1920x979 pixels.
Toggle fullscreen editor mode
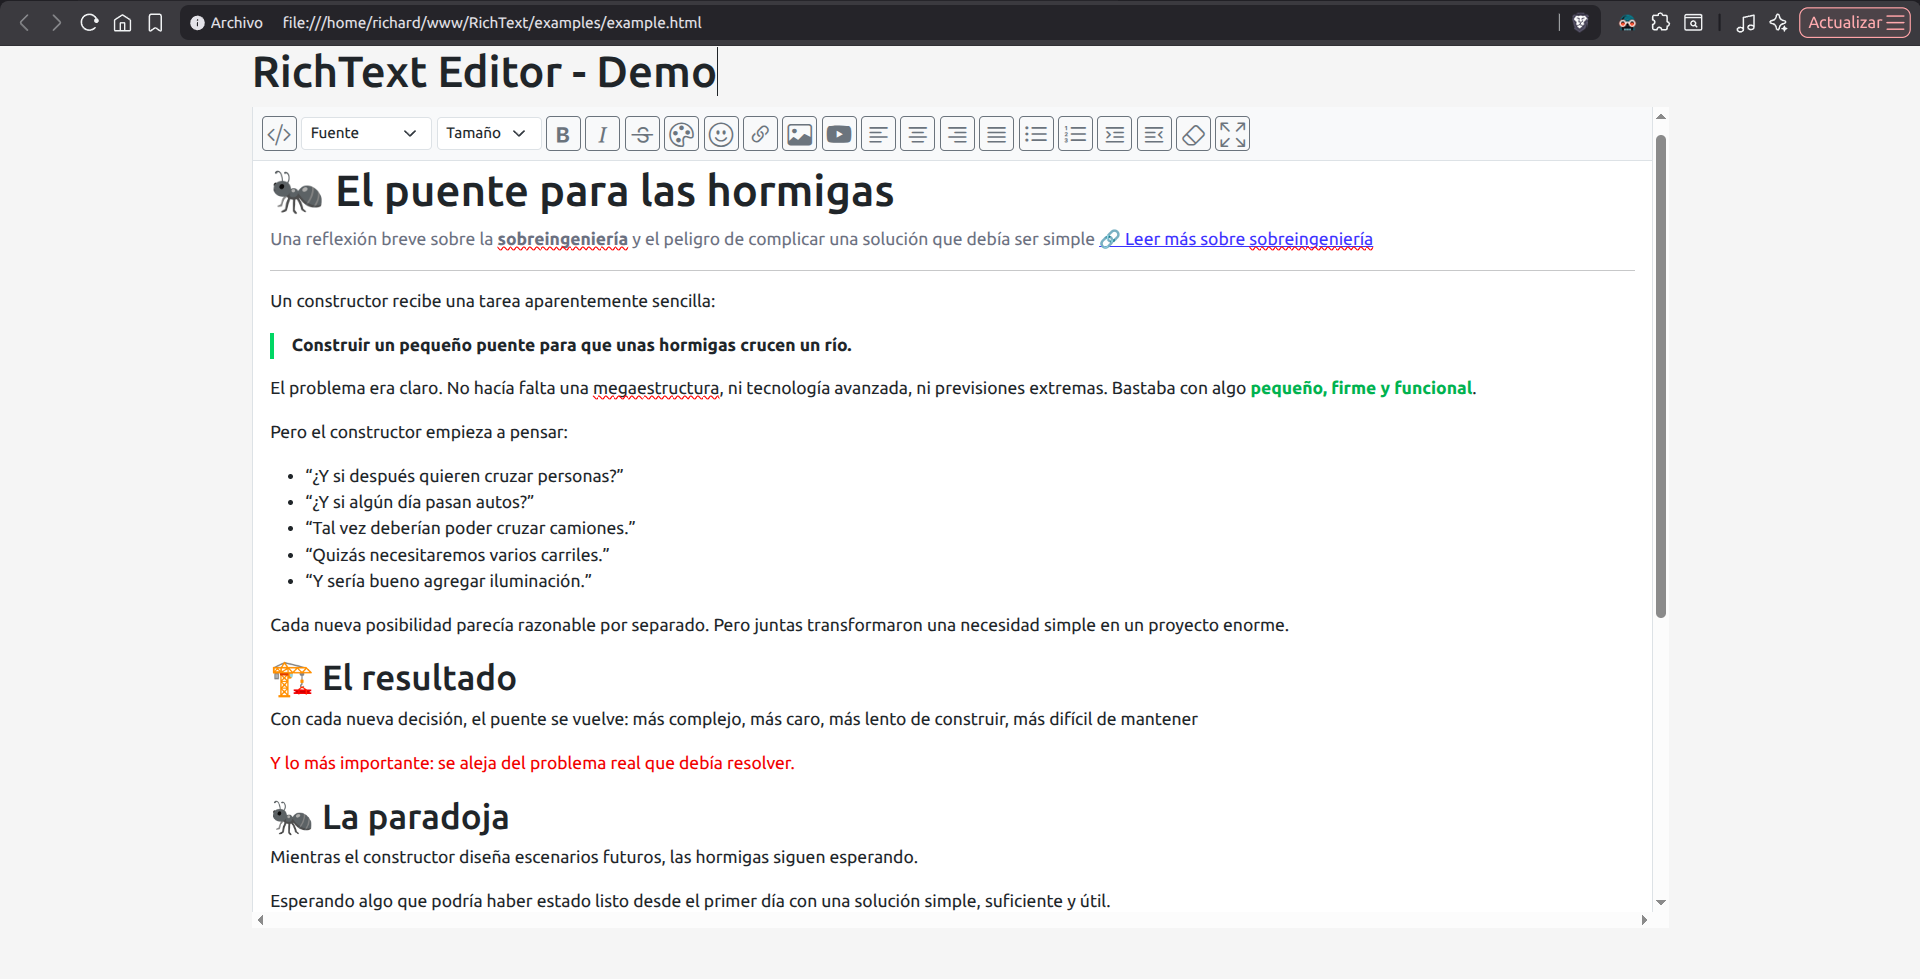(1232, 134)
